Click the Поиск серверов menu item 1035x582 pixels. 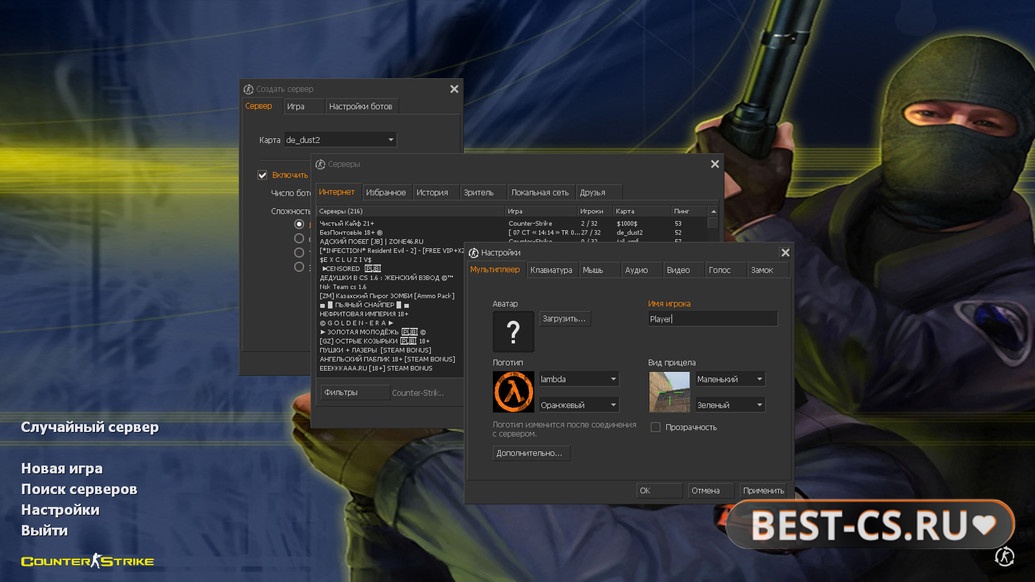[79, 489]
